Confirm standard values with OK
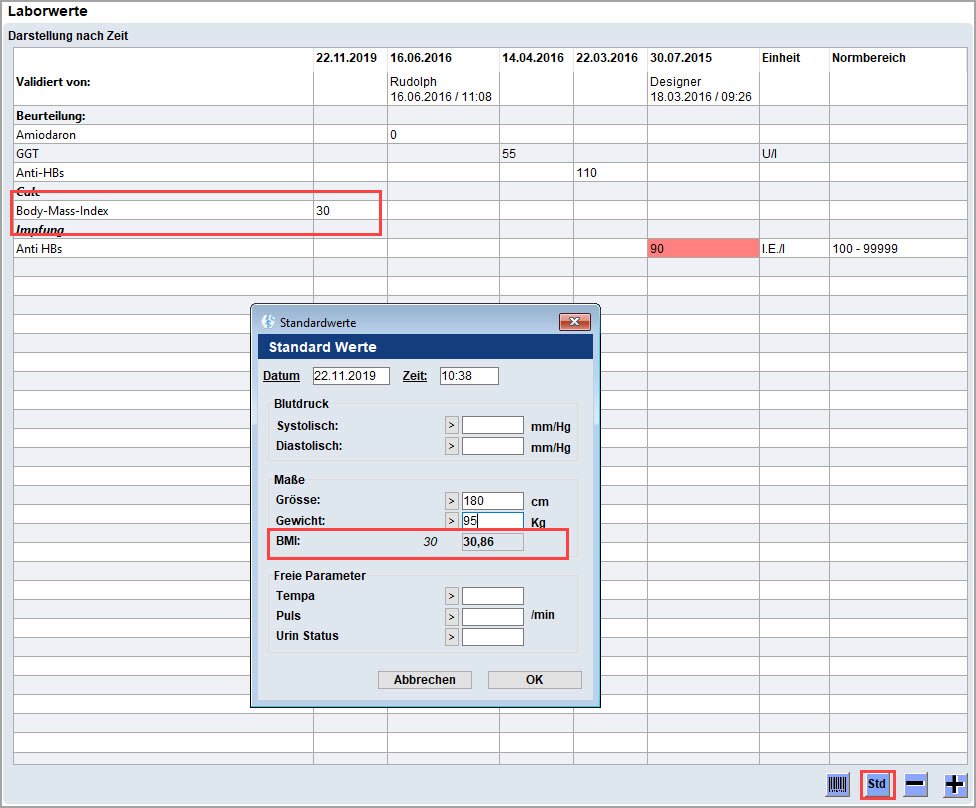976x808 pixels. (x=534, y=680)
